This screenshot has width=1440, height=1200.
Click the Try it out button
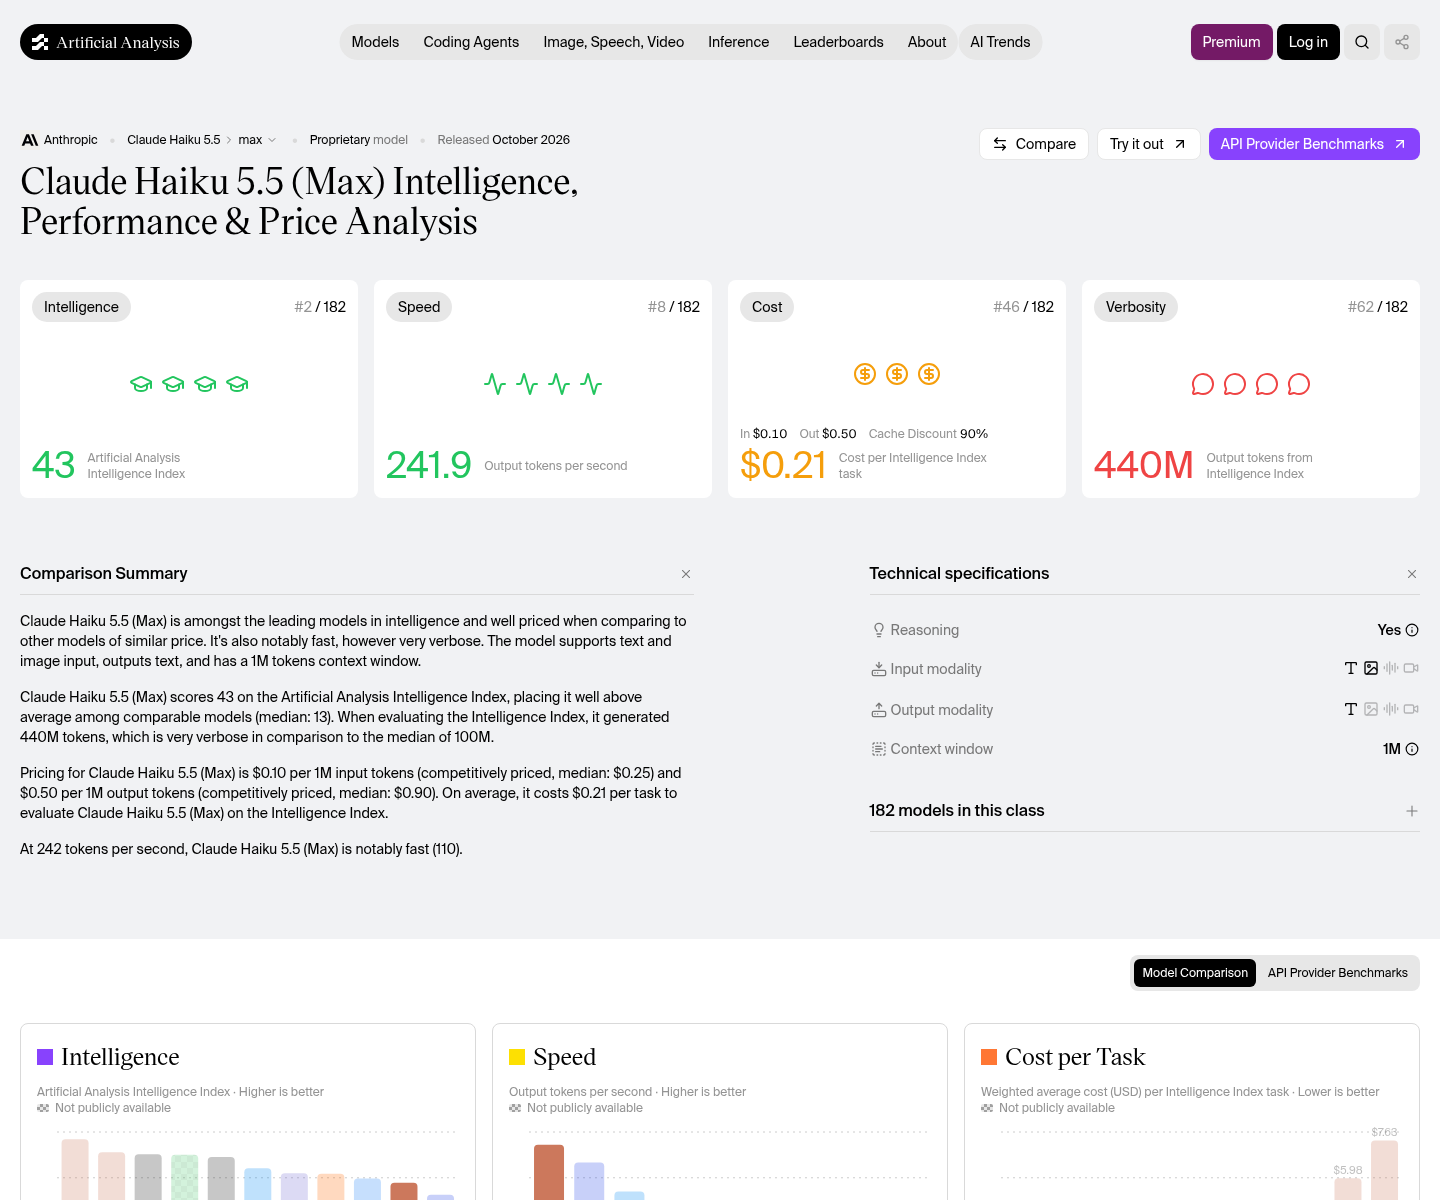click(1148, 144)
